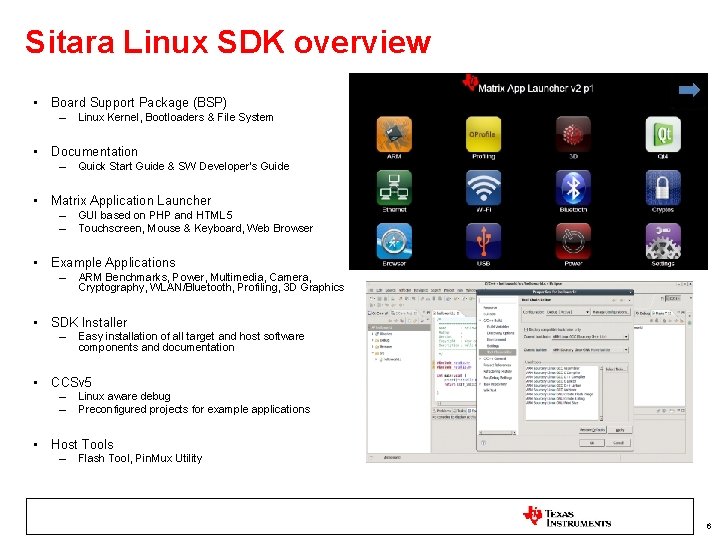
Task: Open the Configuration dropdown in Properties dialog
Action: click(x=568, y=312)
